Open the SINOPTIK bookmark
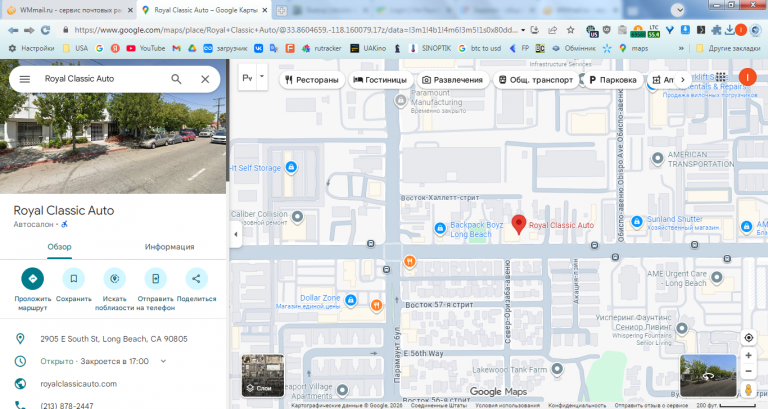 click(x=430, y=48)
